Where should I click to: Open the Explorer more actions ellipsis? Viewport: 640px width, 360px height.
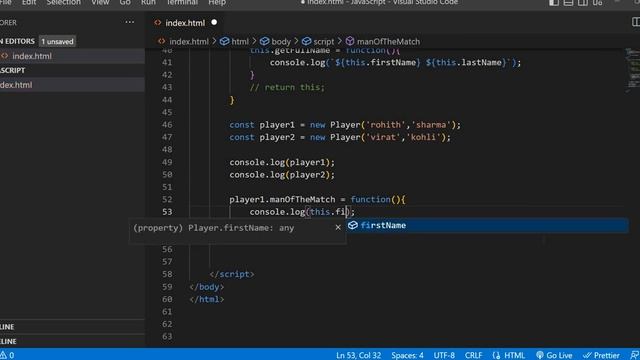[x=130, y=22]
